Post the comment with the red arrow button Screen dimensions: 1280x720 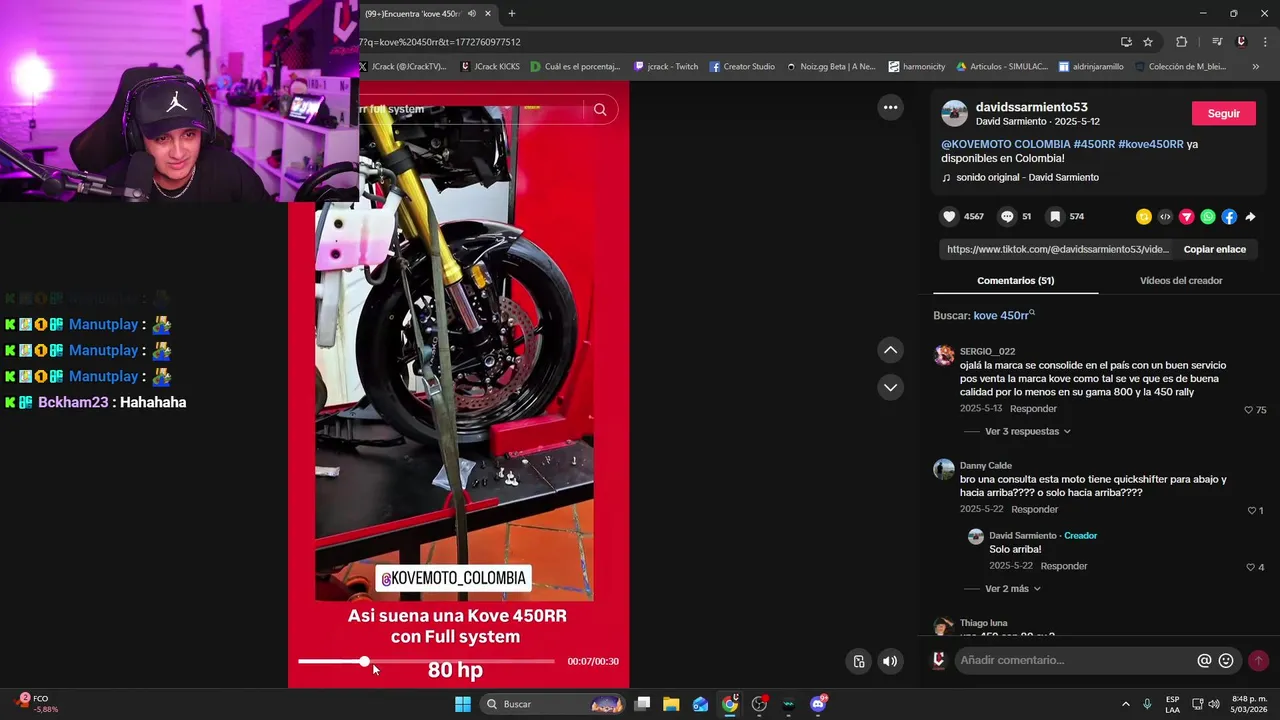click(x=1258, y=660)
